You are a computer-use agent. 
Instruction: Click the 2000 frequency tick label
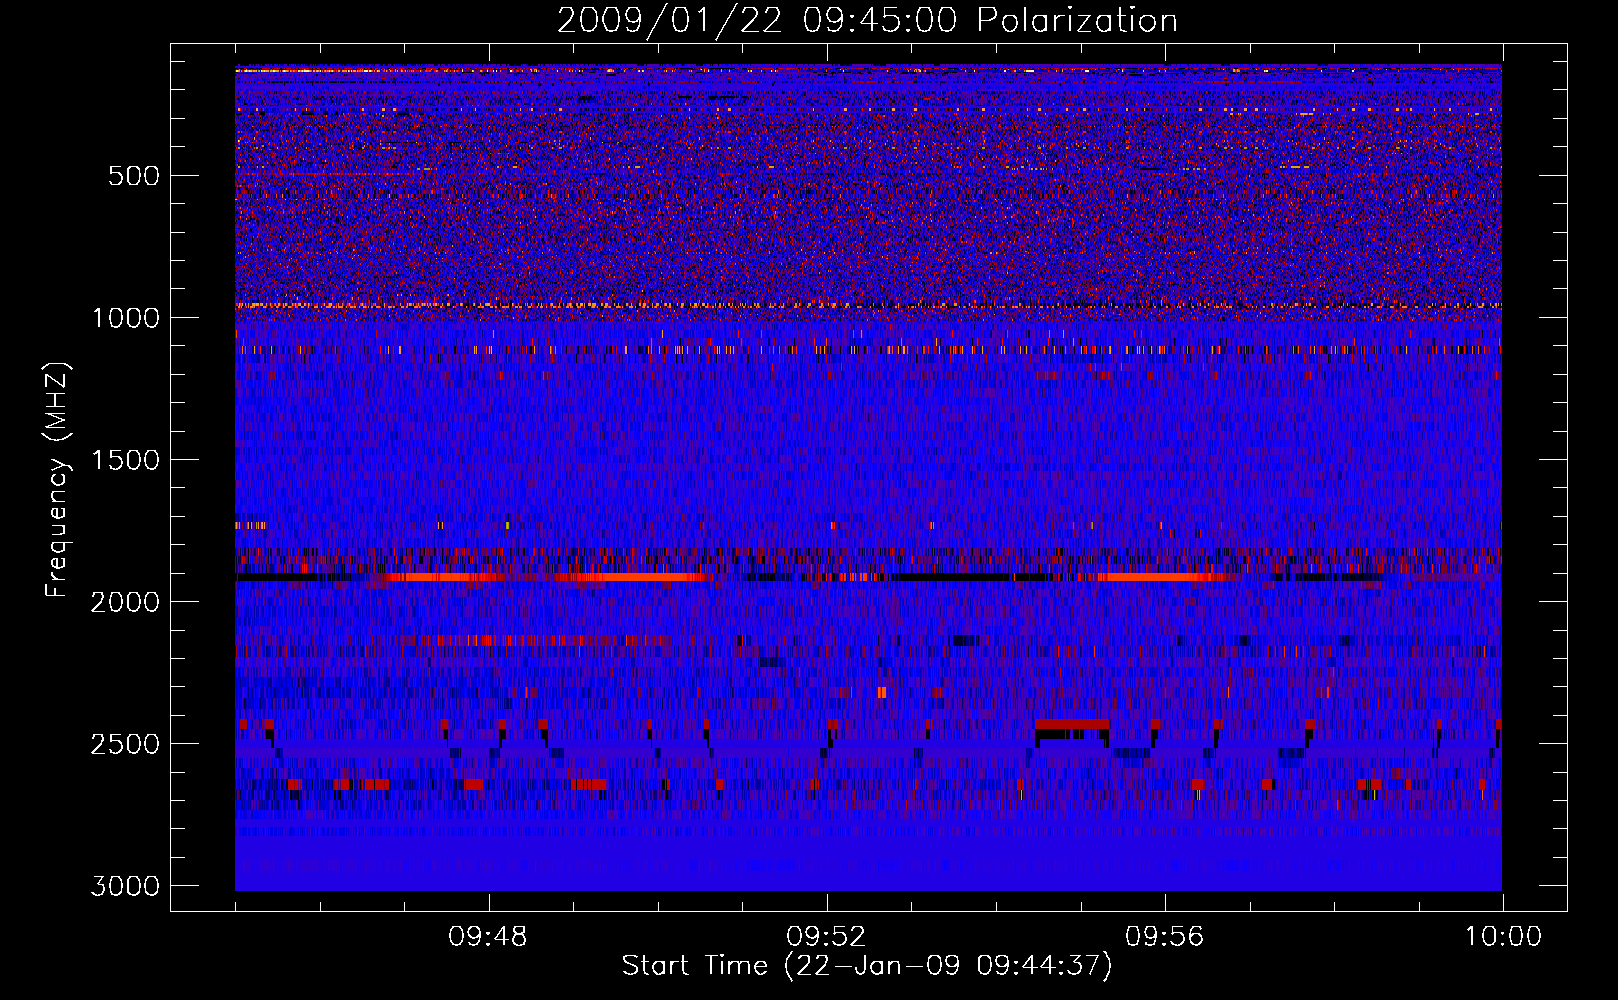tap(126, 602)
